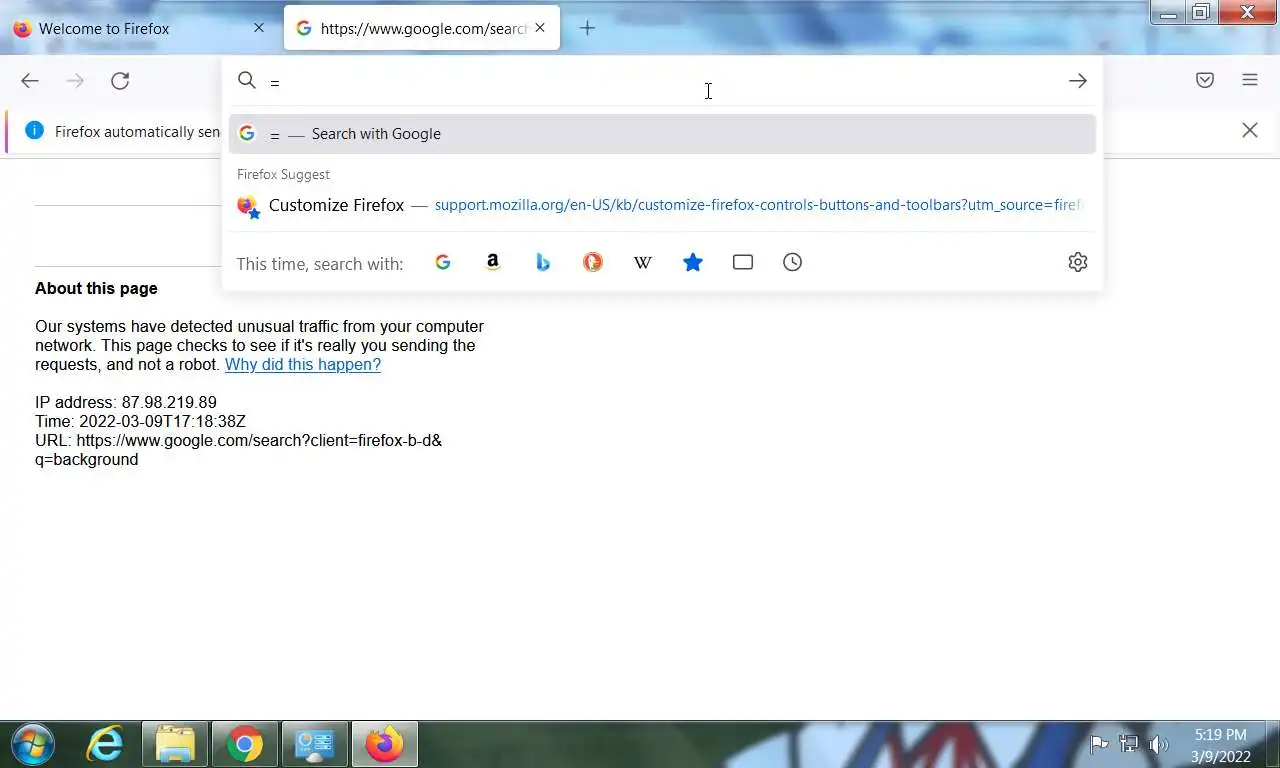Search this time with Google icon
The width and height of the screenshot is (1280, 768).
point(443,262)
